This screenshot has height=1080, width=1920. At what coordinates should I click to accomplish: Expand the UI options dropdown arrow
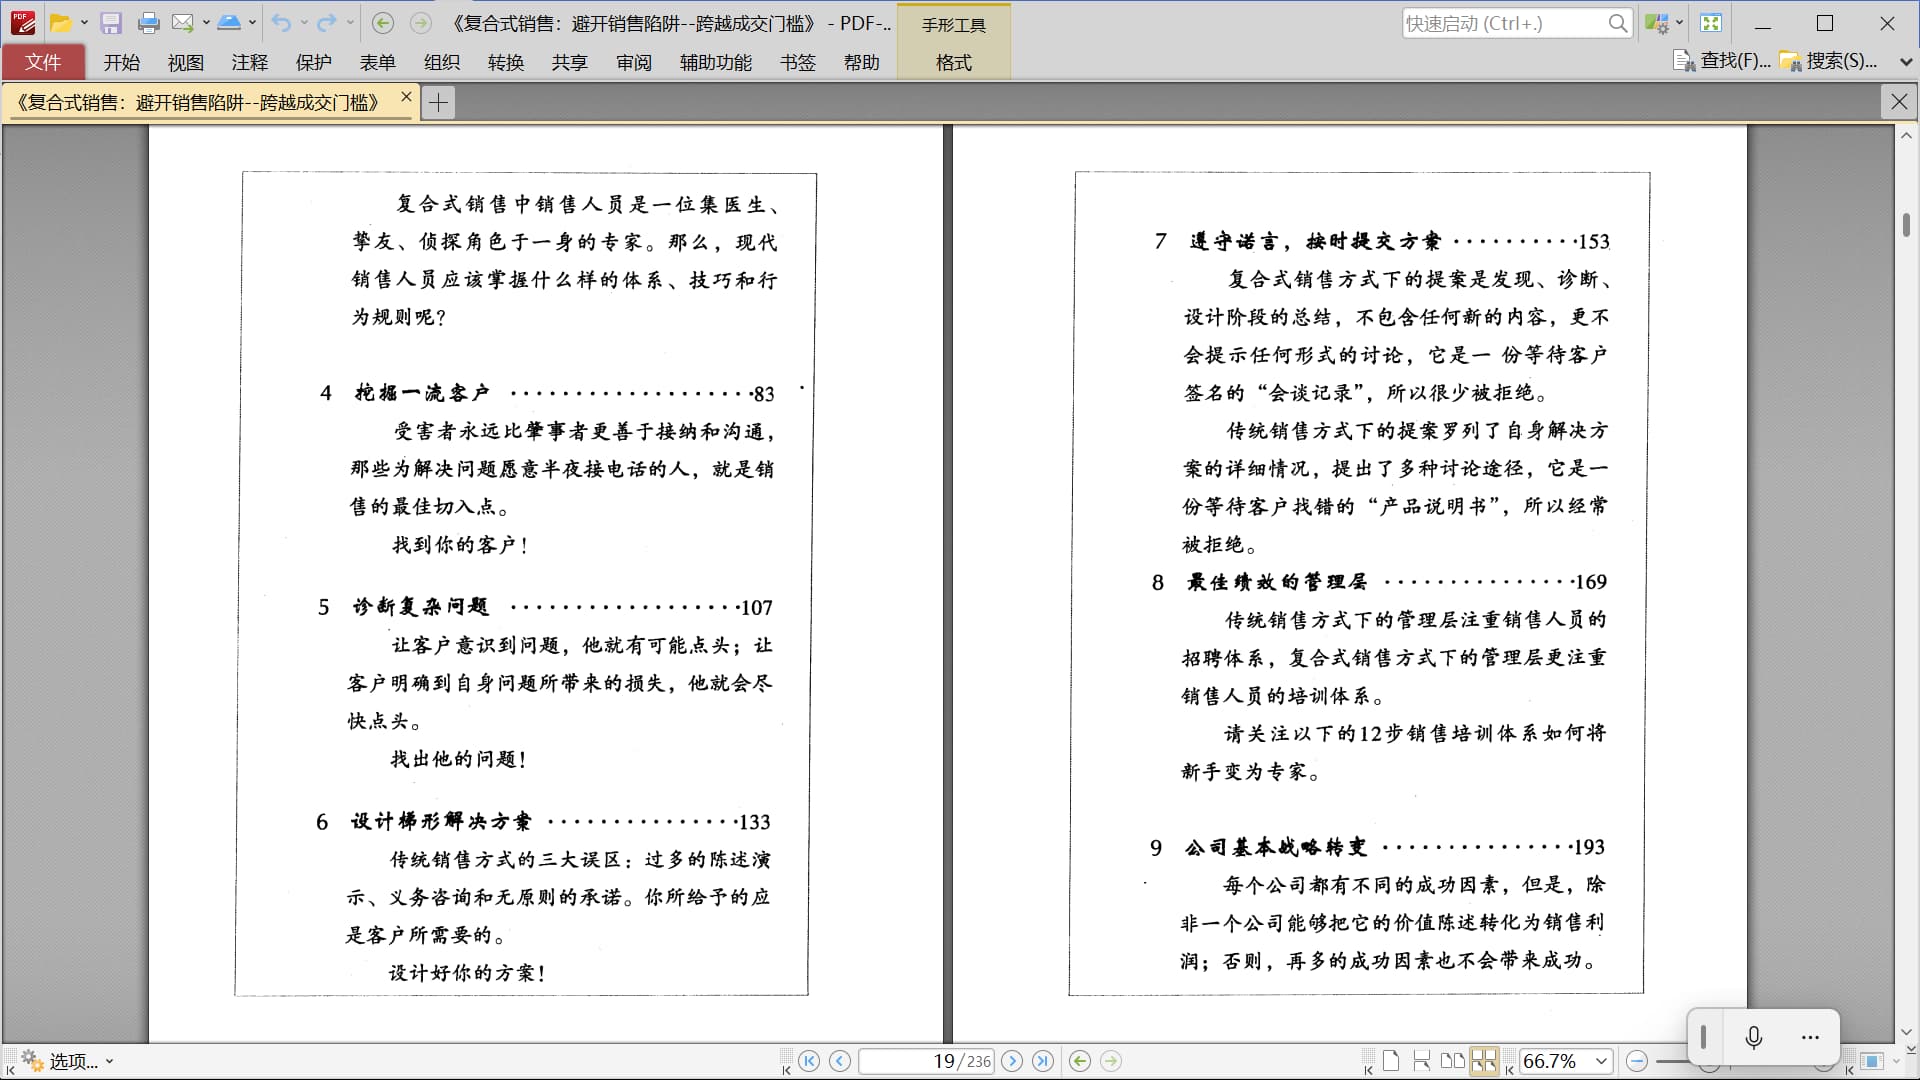[x=1679, y=23]
